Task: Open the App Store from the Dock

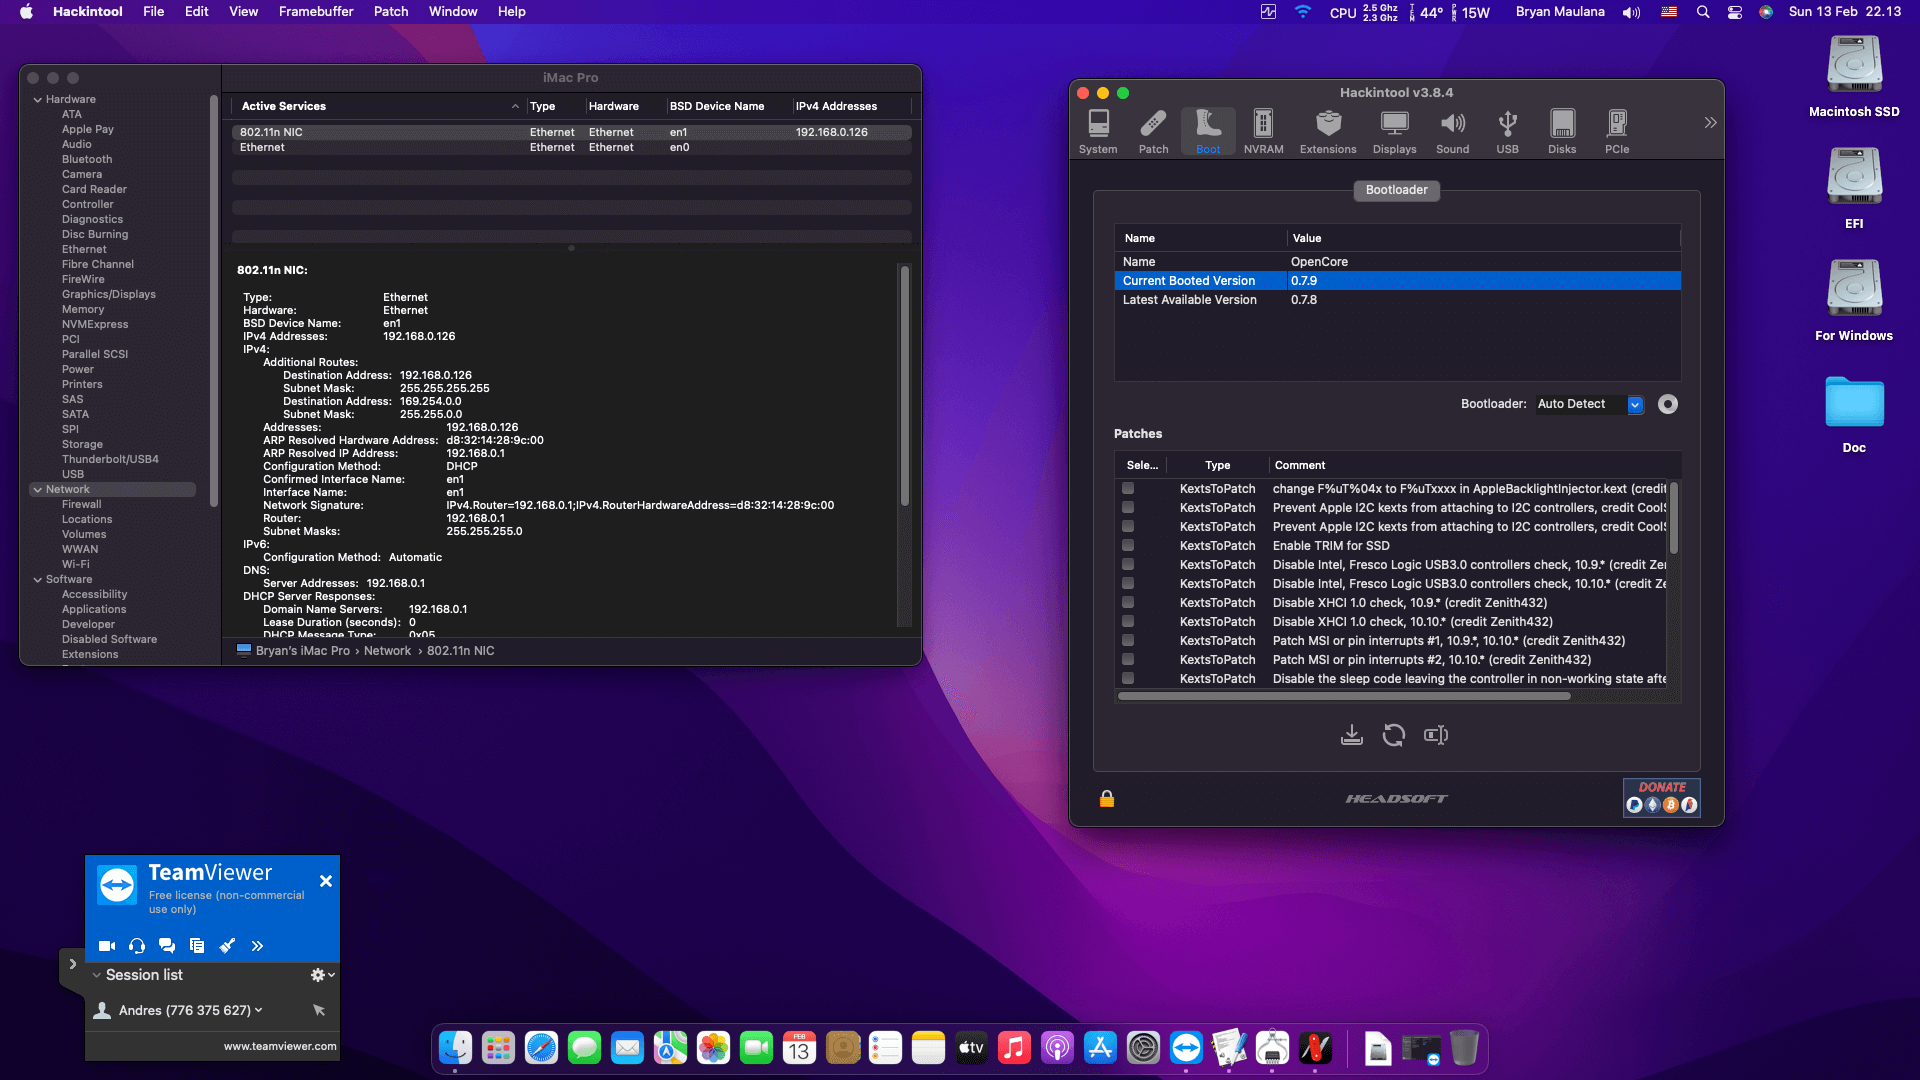Action: click(1100, 1048)
